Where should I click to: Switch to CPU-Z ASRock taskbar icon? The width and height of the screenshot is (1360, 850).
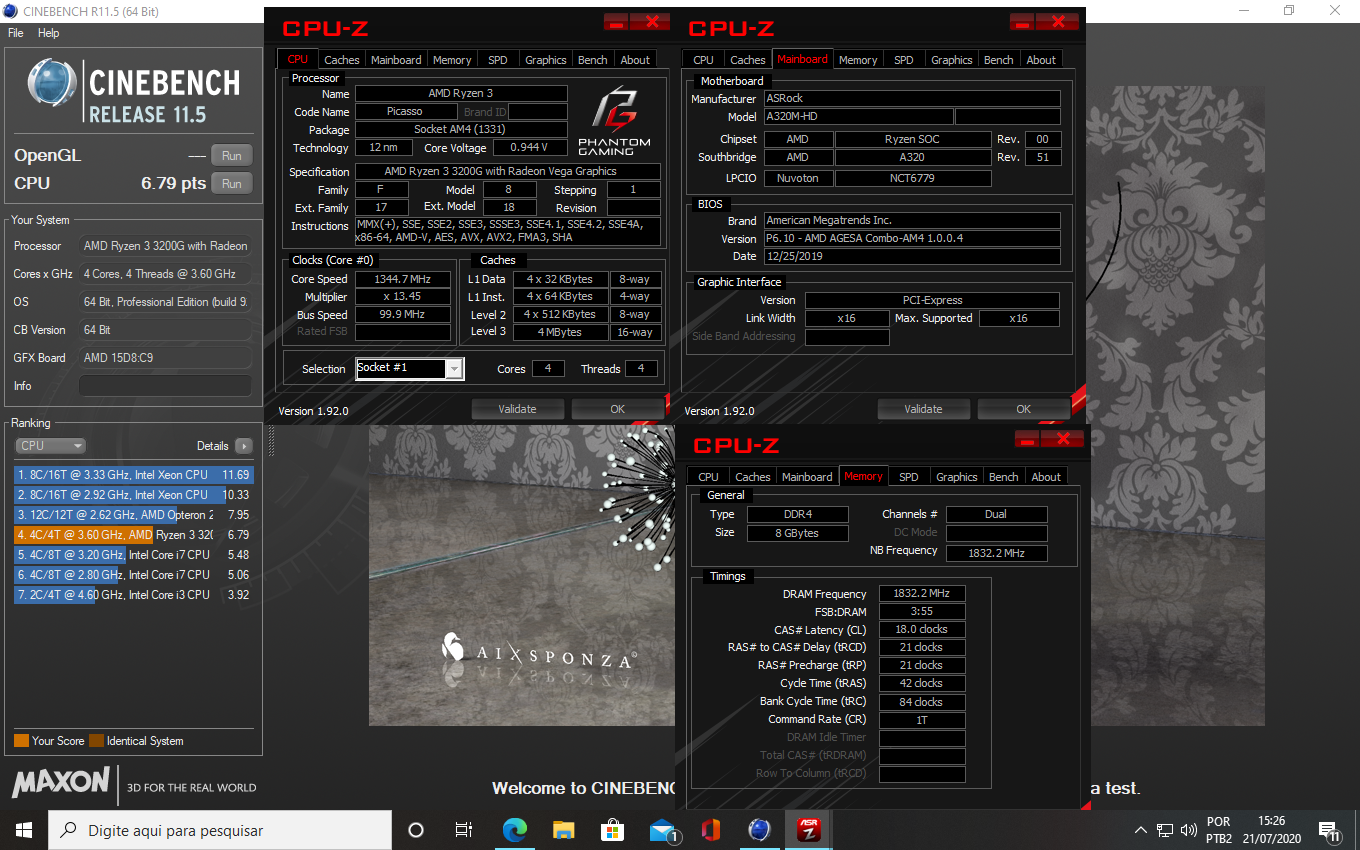click(x=809, y=830)
